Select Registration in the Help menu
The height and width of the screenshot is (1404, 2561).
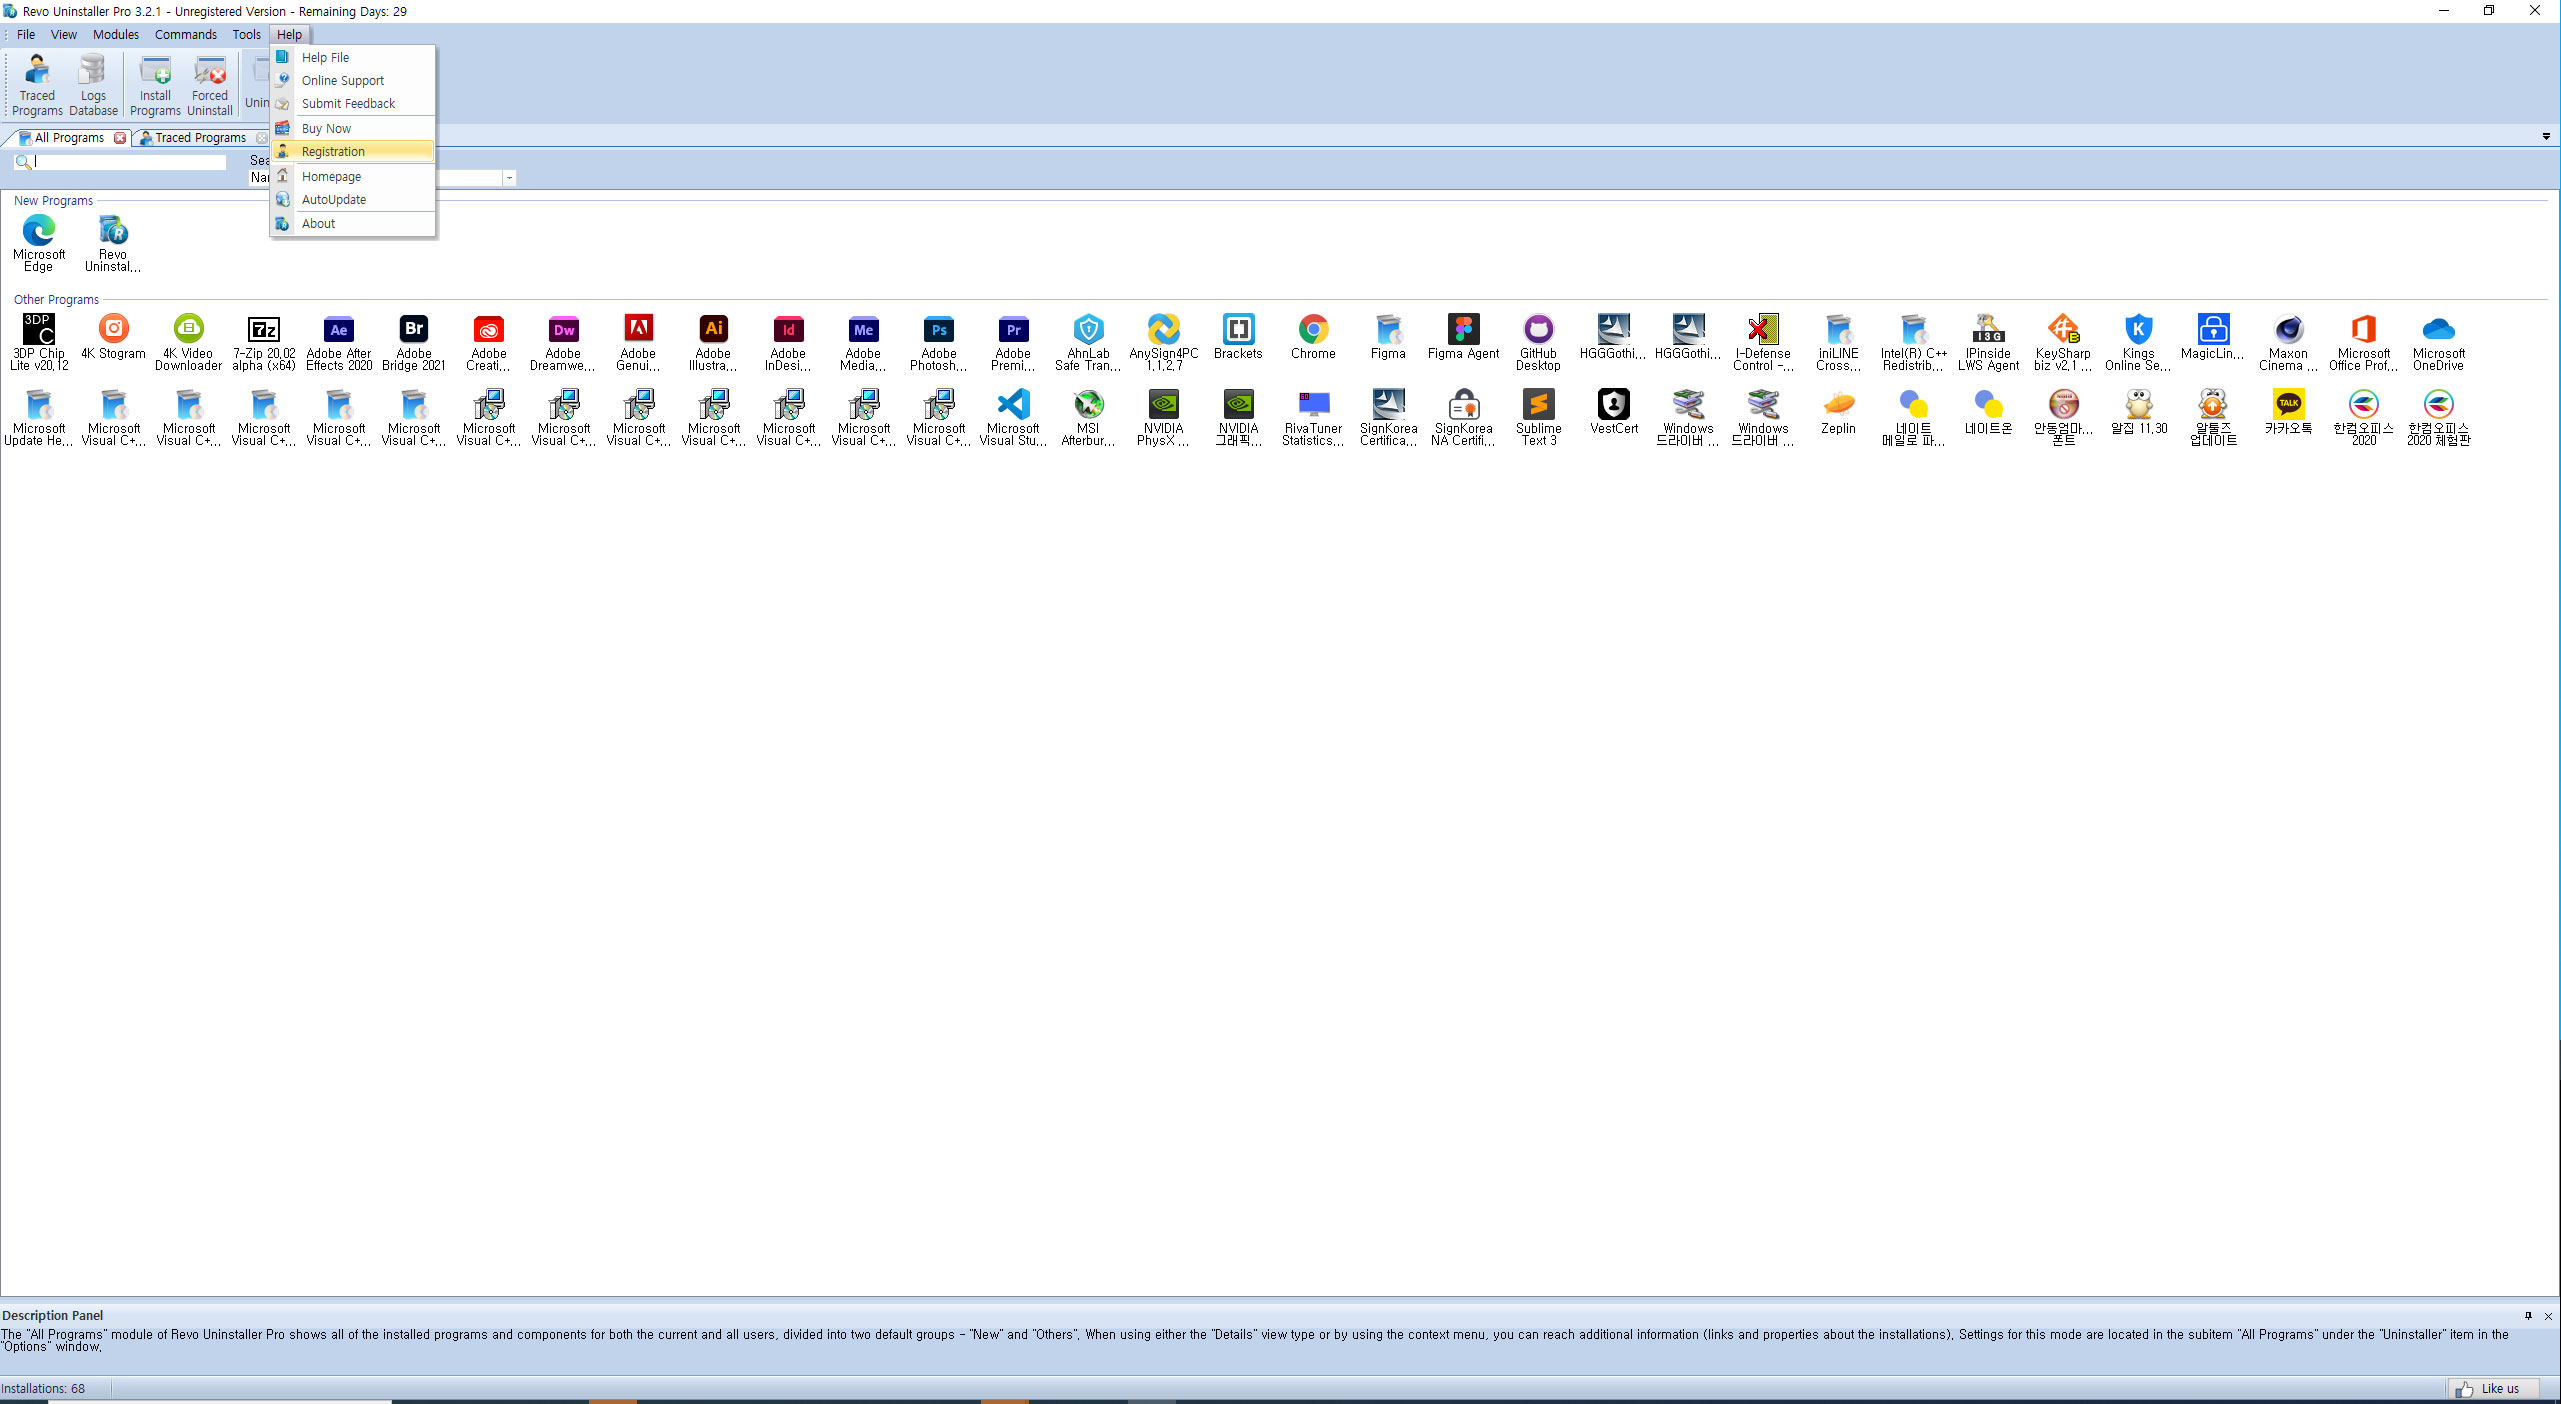coord(353,151)
